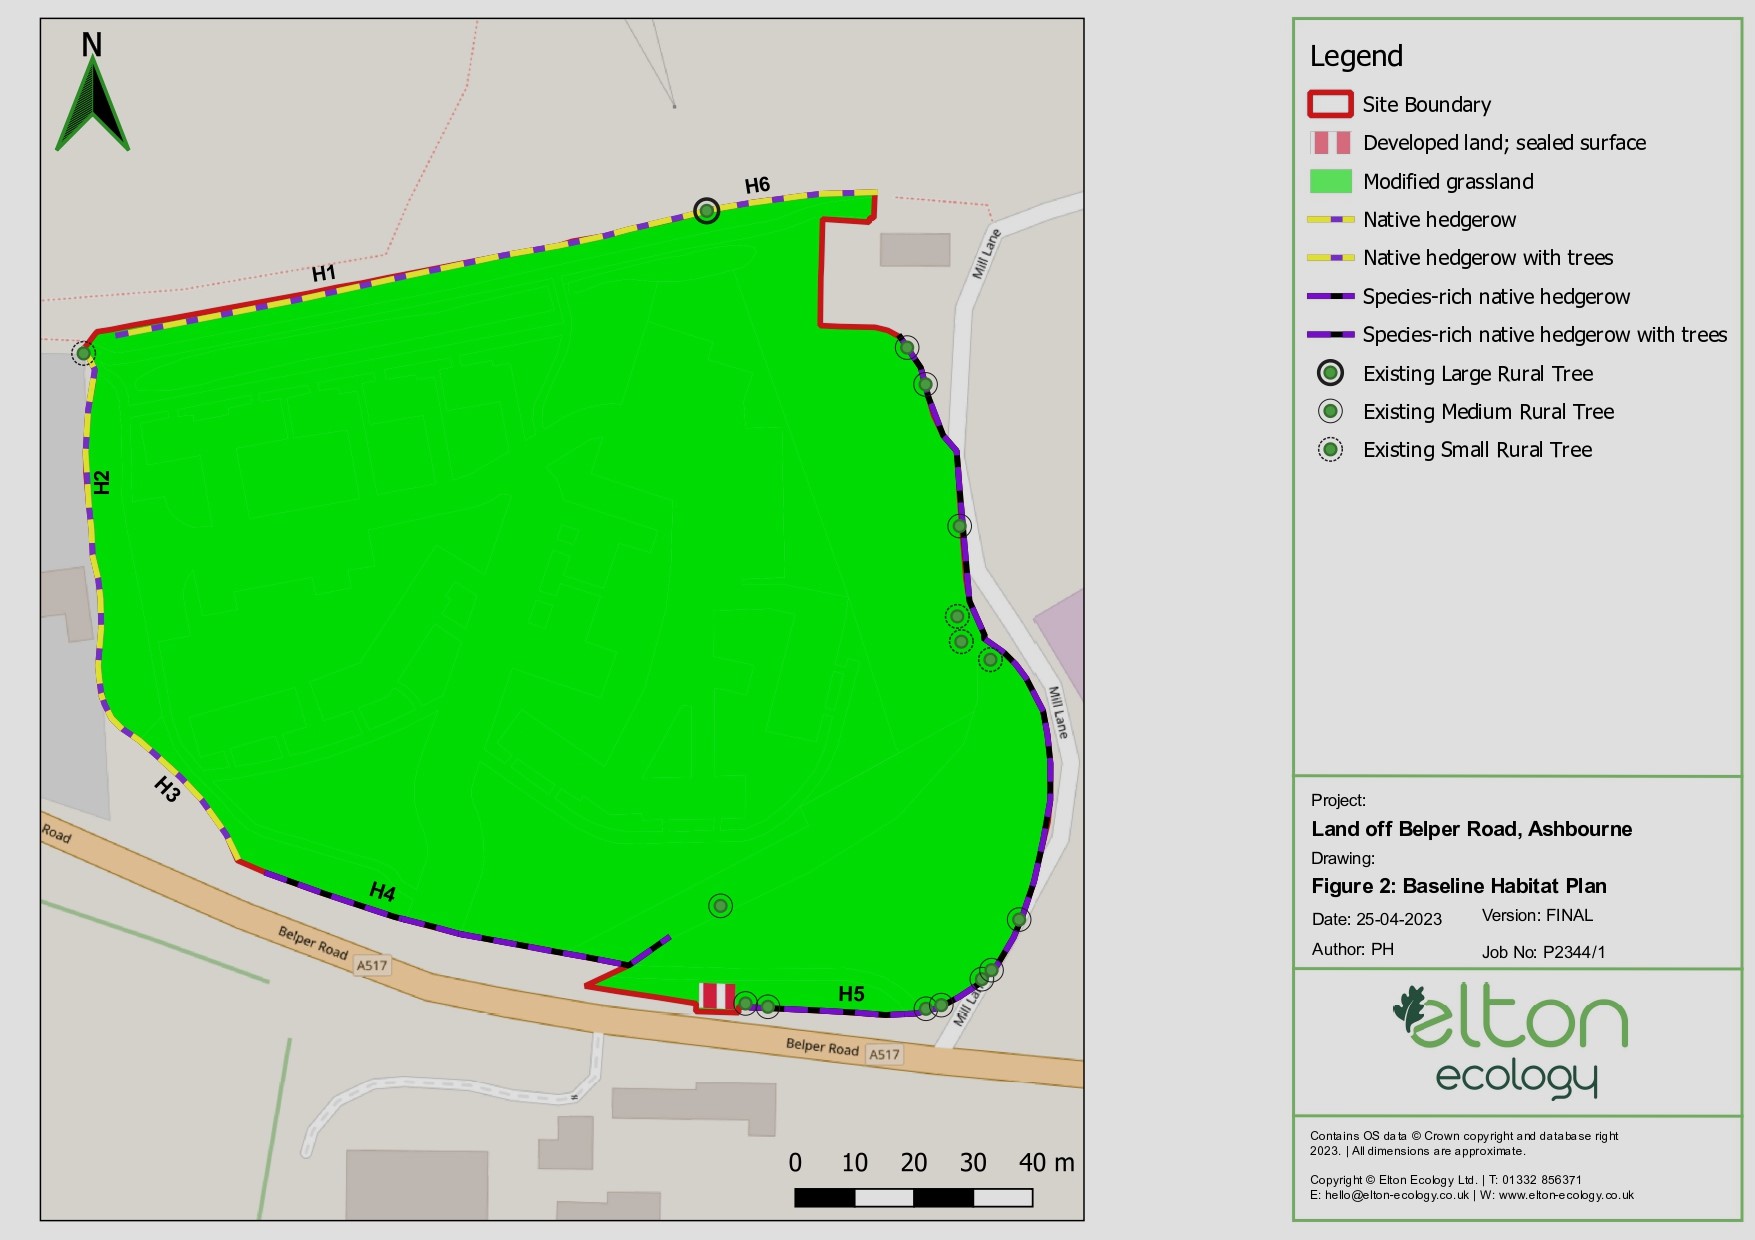Image resolution: width=1755 pixels, height=1240 pixels.
Task: Select the H4 hedgerow label
Action: (x=382, y=892)
